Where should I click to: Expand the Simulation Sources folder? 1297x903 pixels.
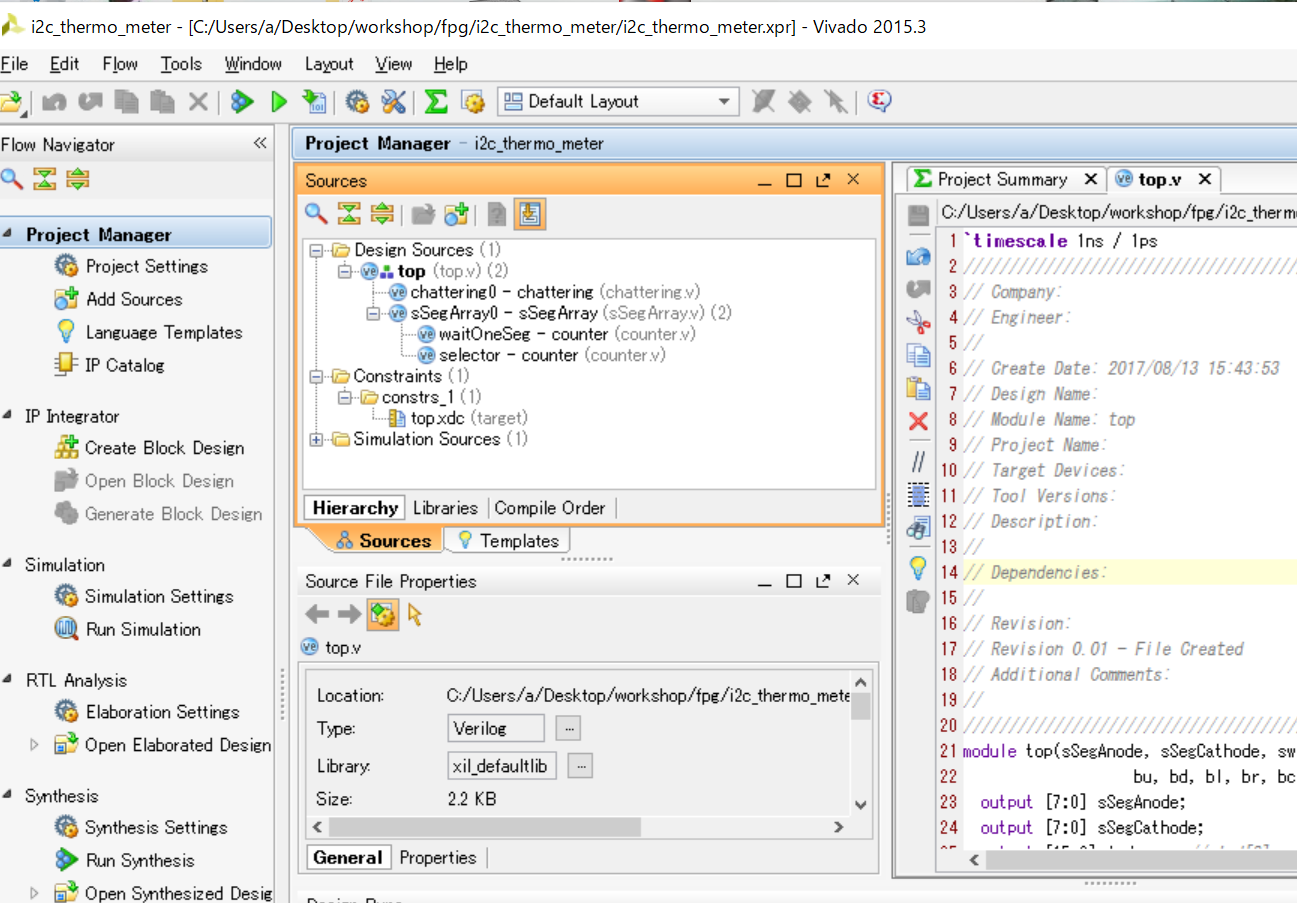[x=317, y=439]
